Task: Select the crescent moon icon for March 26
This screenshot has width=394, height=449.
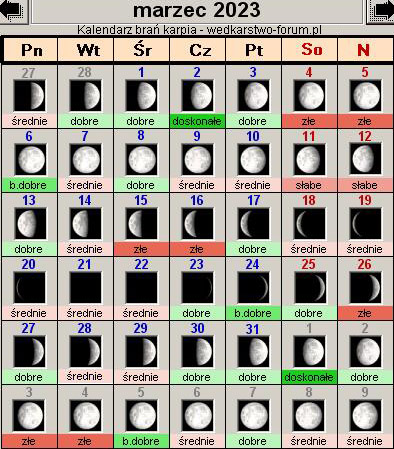Action: [x=365, y=288]
